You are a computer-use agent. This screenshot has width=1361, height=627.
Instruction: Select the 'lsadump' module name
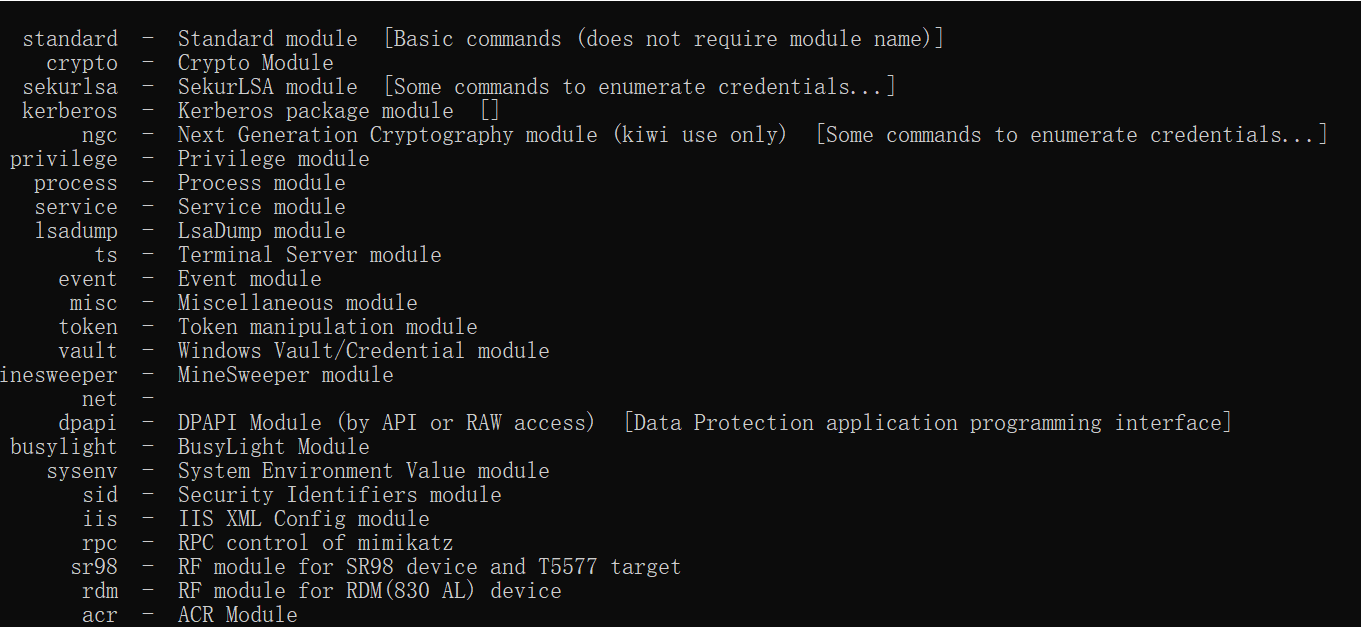click(76, 231)
